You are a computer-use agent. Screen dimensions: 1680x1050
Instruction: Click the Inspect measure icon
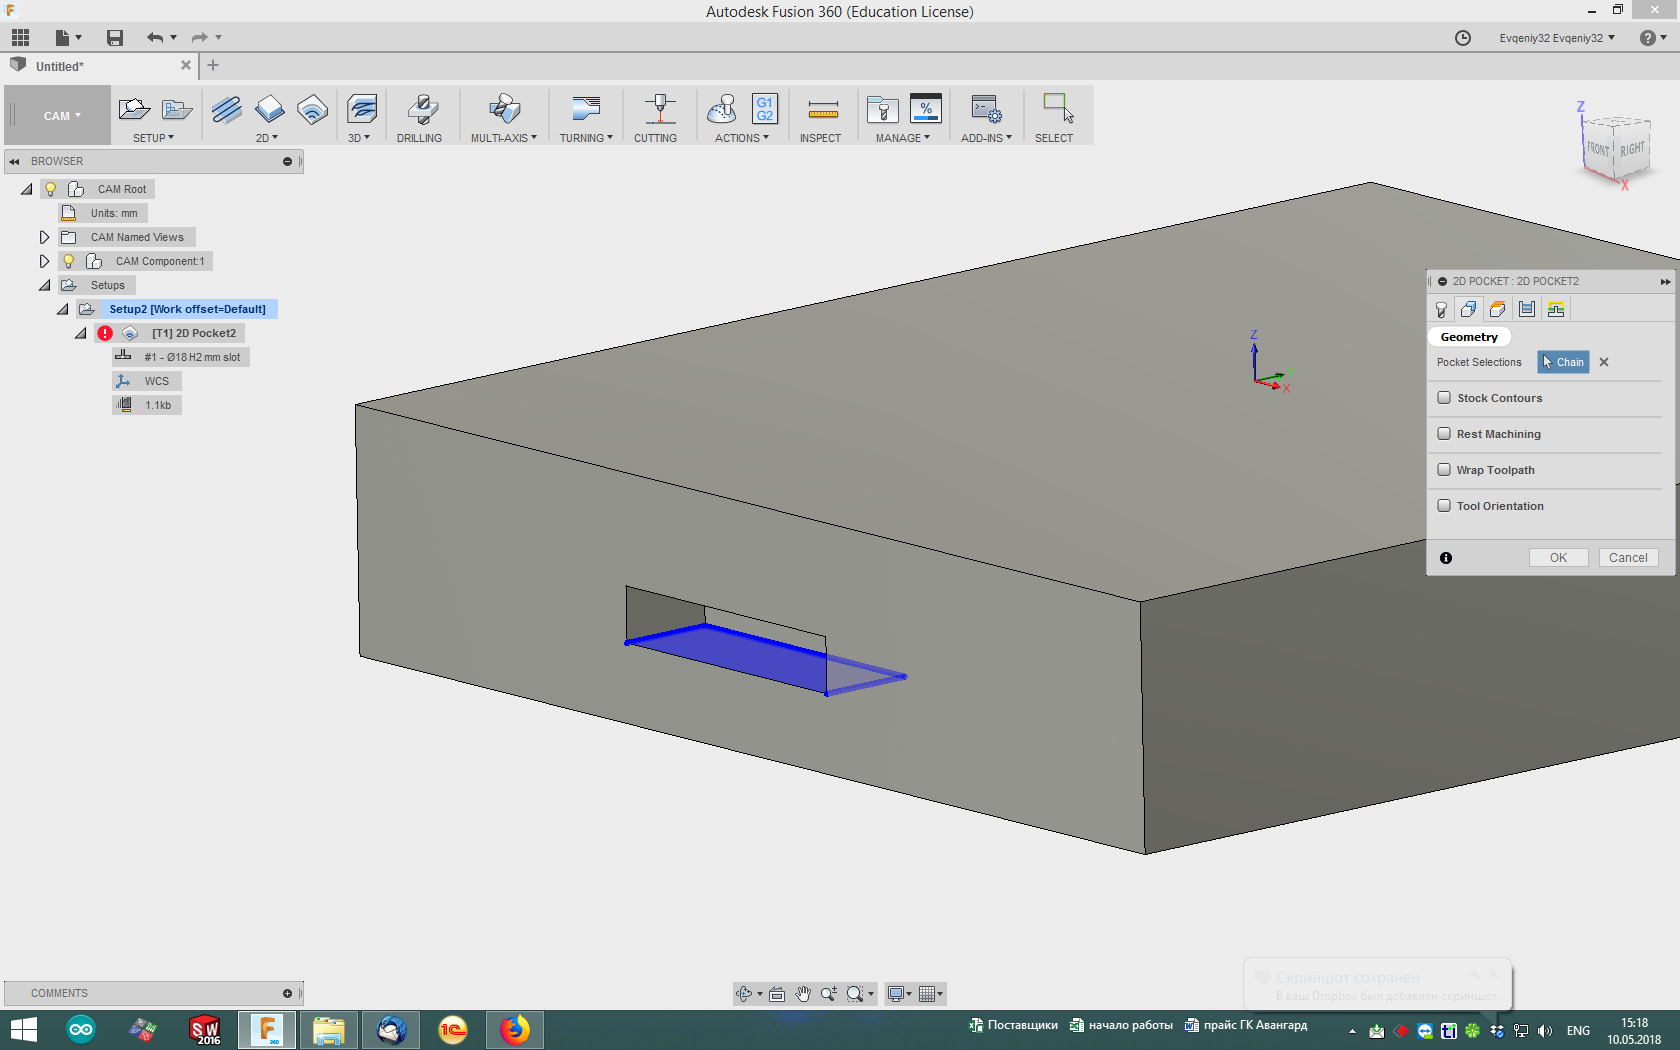(822, 110)
